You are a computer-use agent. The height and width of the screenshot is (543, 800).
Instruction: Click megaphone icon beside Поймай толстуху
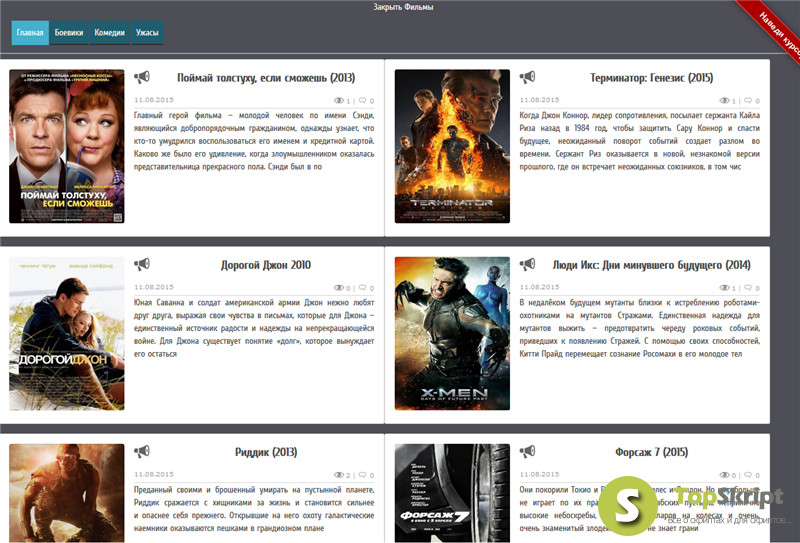coord(142,77)
